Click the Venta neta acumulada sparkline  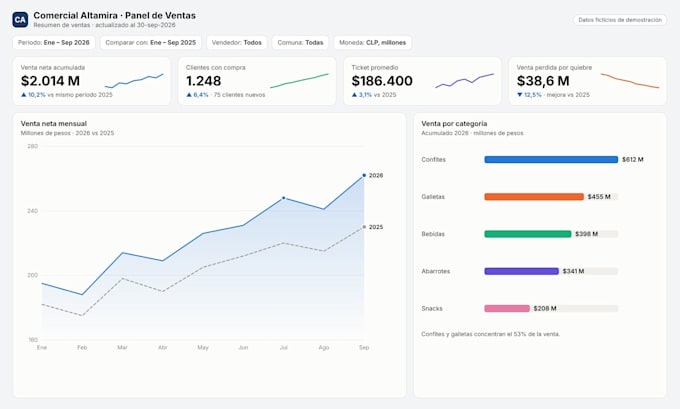point(134,81)
